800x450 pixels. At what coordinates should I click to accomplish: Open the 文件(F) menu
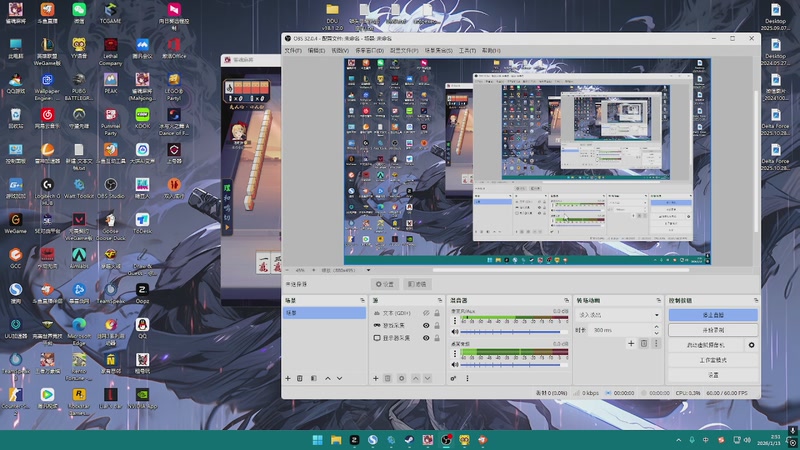point(292,50)
